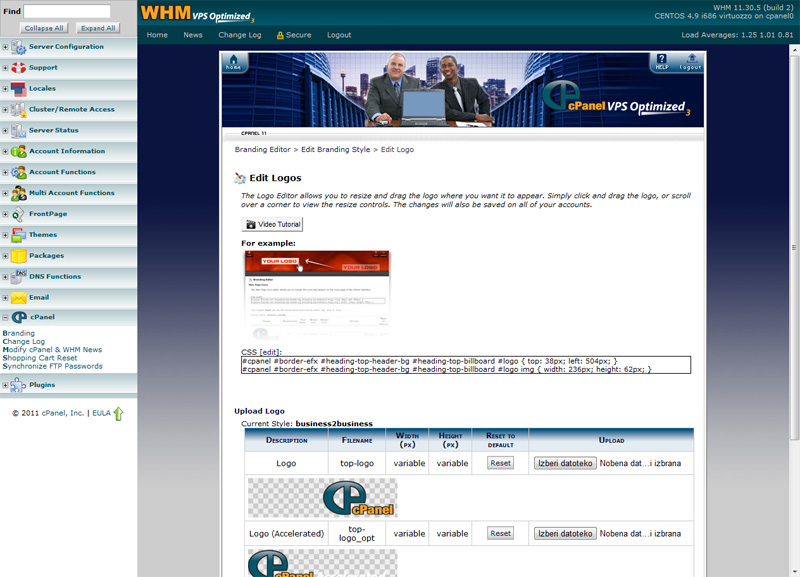Select Logout in the top menu
Screen dimensions: 800x577
tap(339, 35)
